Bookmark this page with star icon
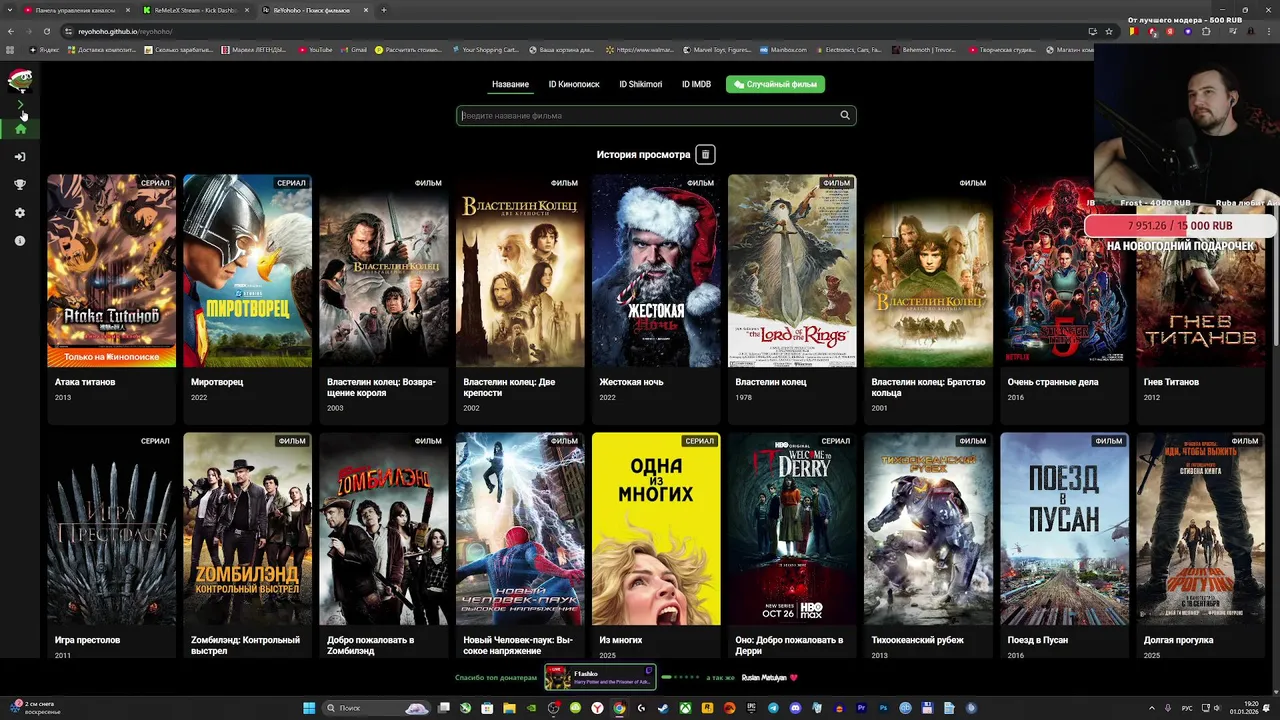This screenshot has width=1280, height=720. pyautogui.click(x=1109, y=31)
